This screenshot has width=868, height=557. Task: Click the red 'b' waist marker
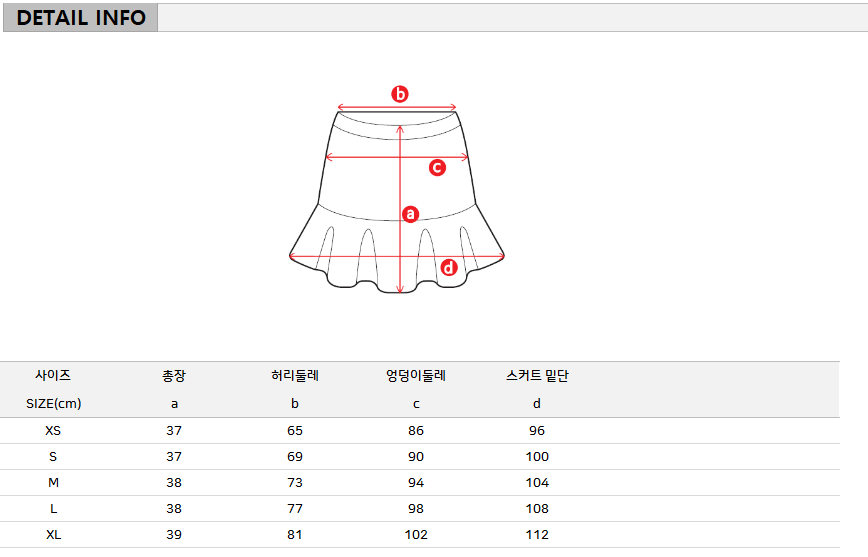click(399, 95)
